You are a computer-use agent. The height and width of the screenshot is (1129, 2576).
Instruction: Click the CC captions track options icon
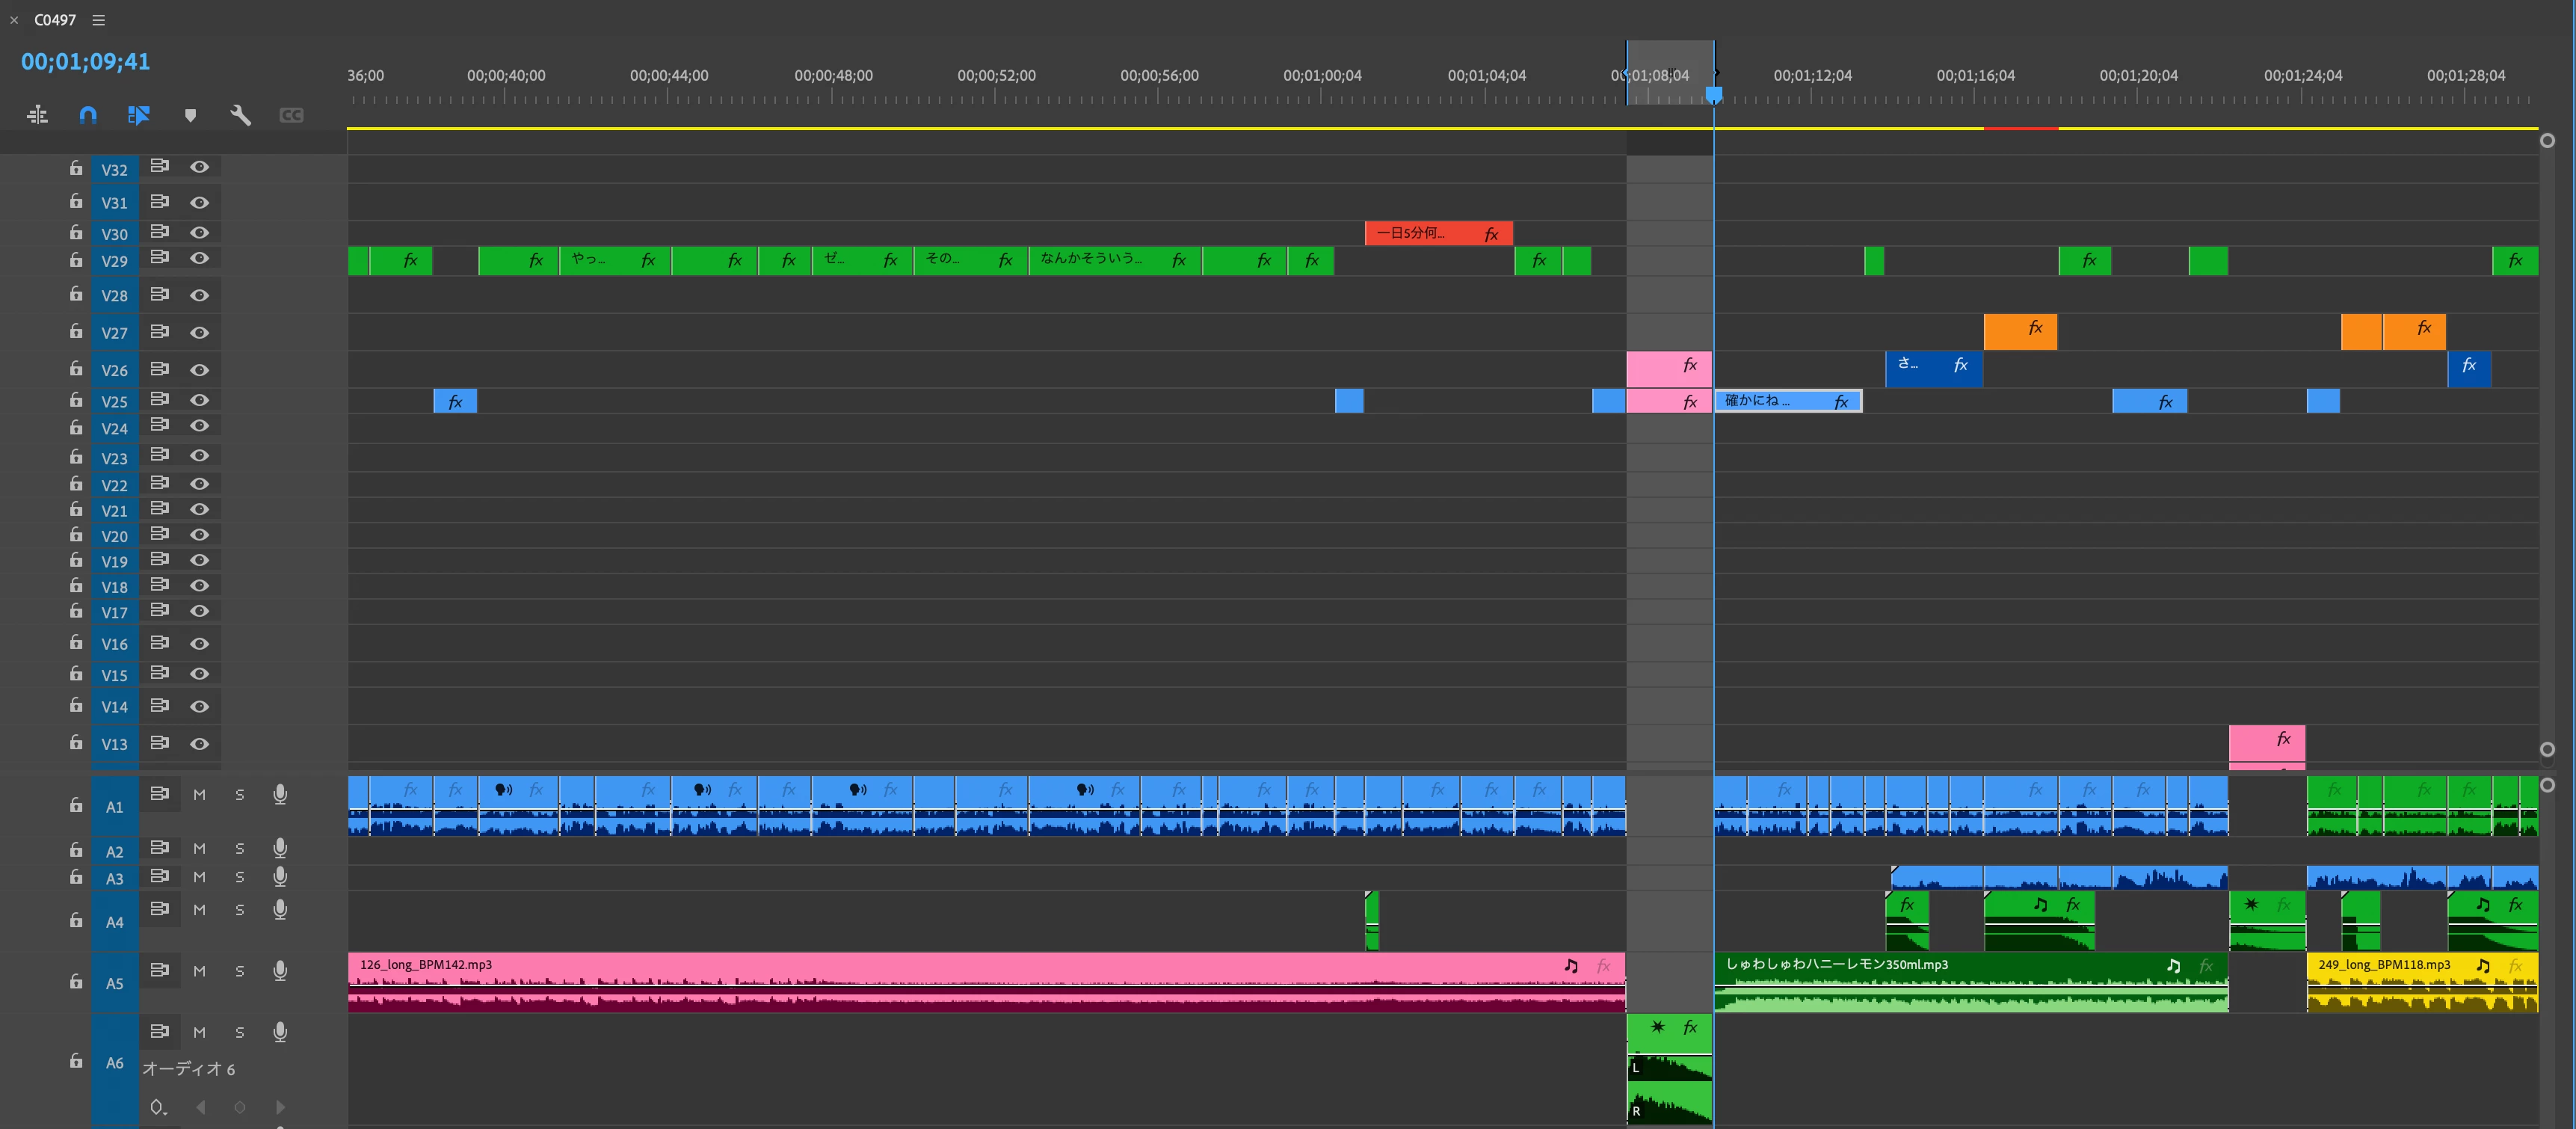pyautogui.click(x=291, y=115)
